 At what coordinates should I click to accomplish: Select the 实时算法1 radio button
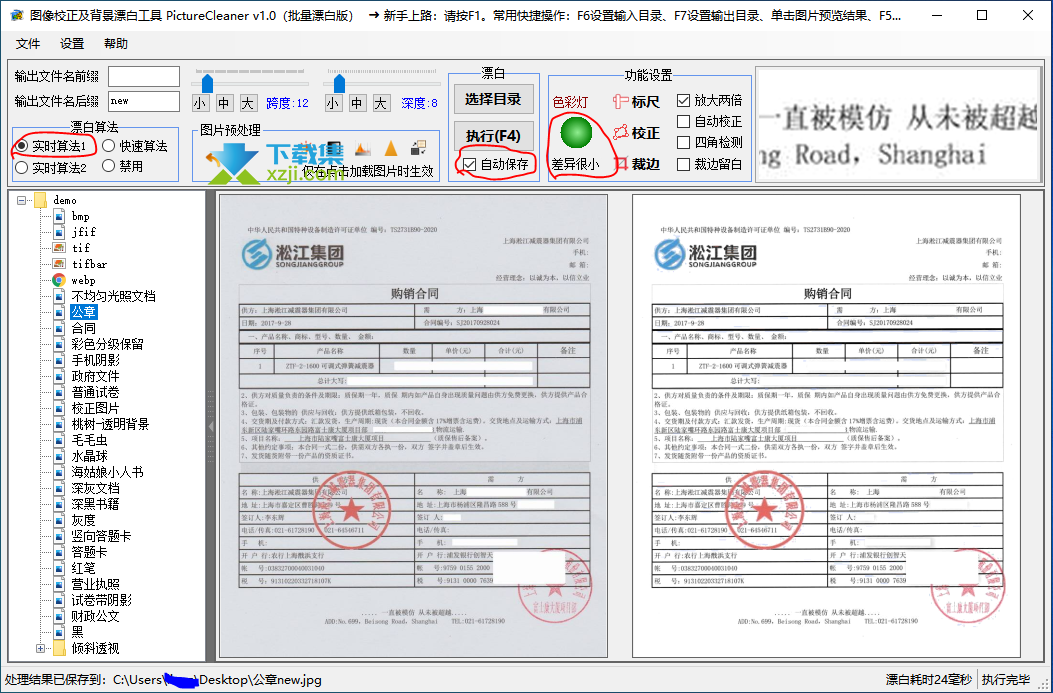21,146
